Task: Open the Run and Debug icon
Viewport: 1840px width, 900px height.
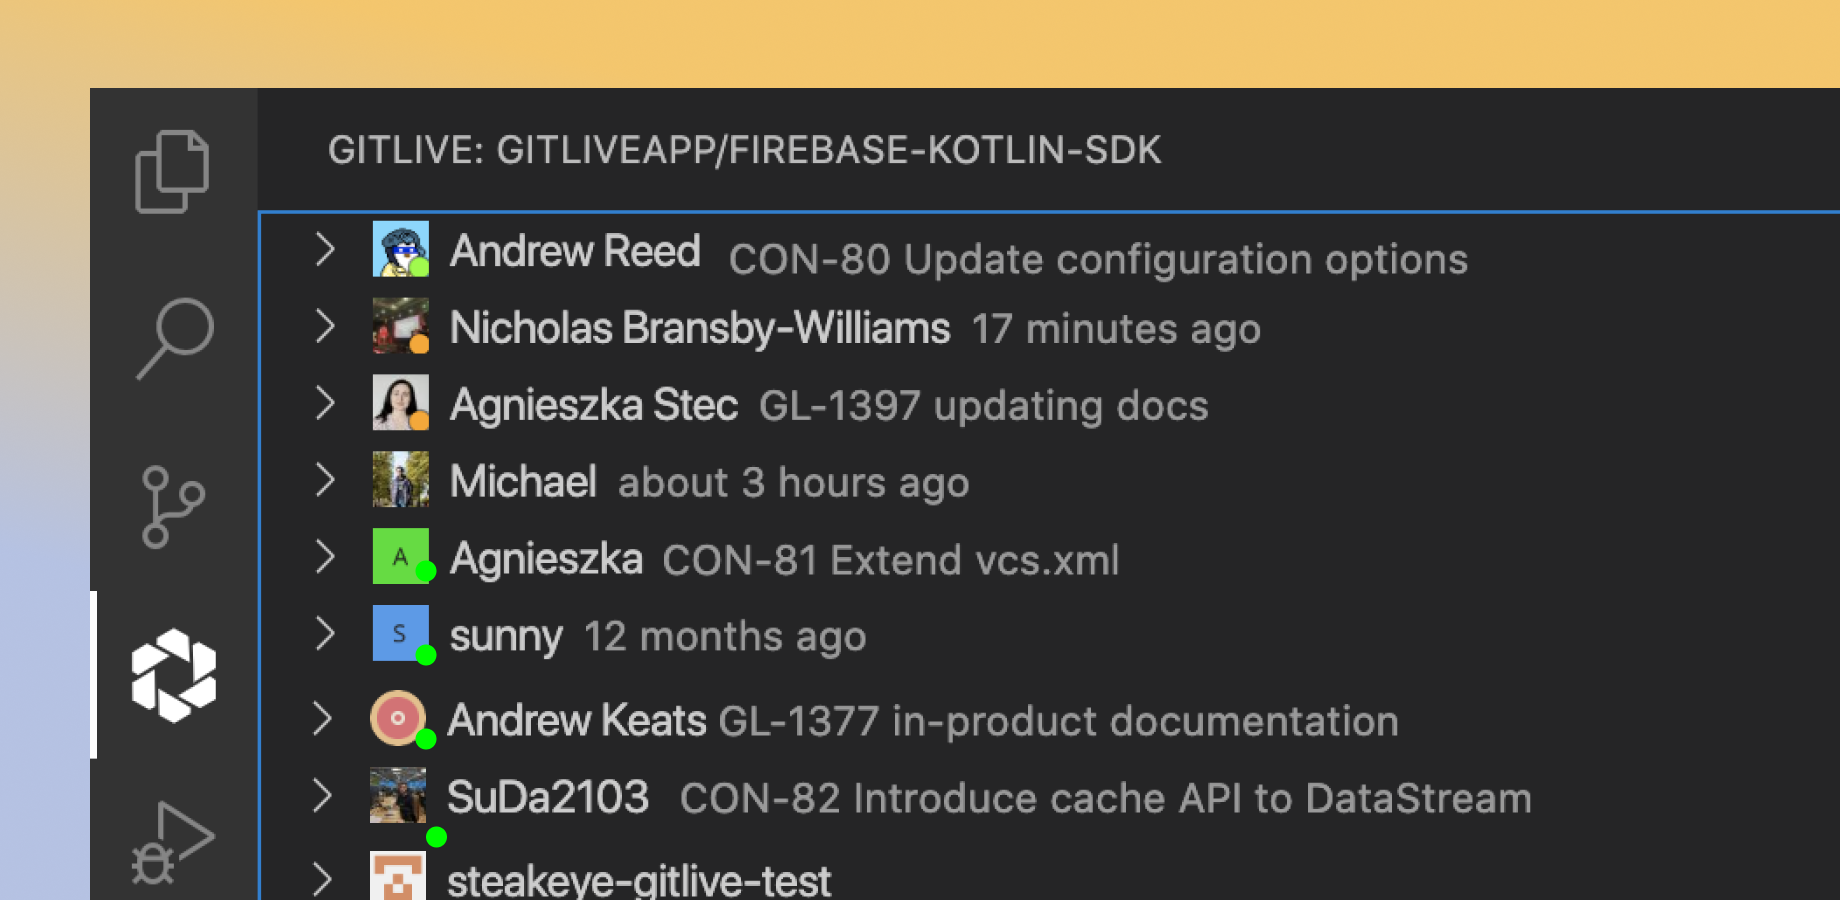Action: (x=173, y=842)
